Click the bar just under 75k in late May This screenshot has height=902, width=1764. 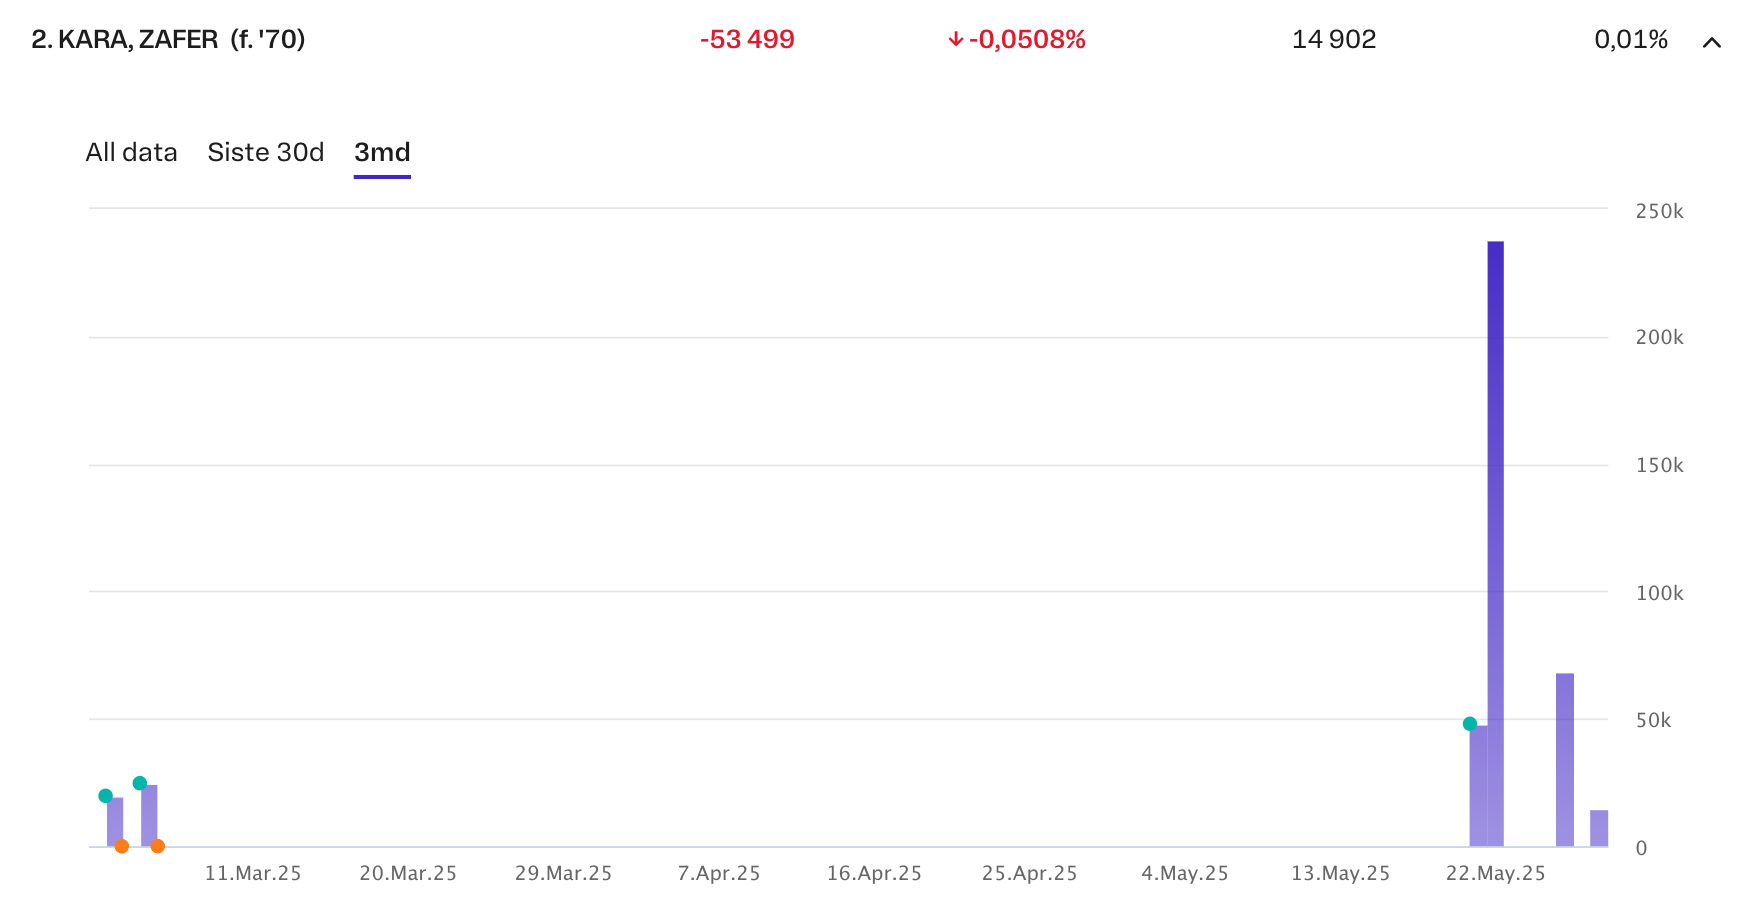pyautogui.click(x=1565, y=760)
